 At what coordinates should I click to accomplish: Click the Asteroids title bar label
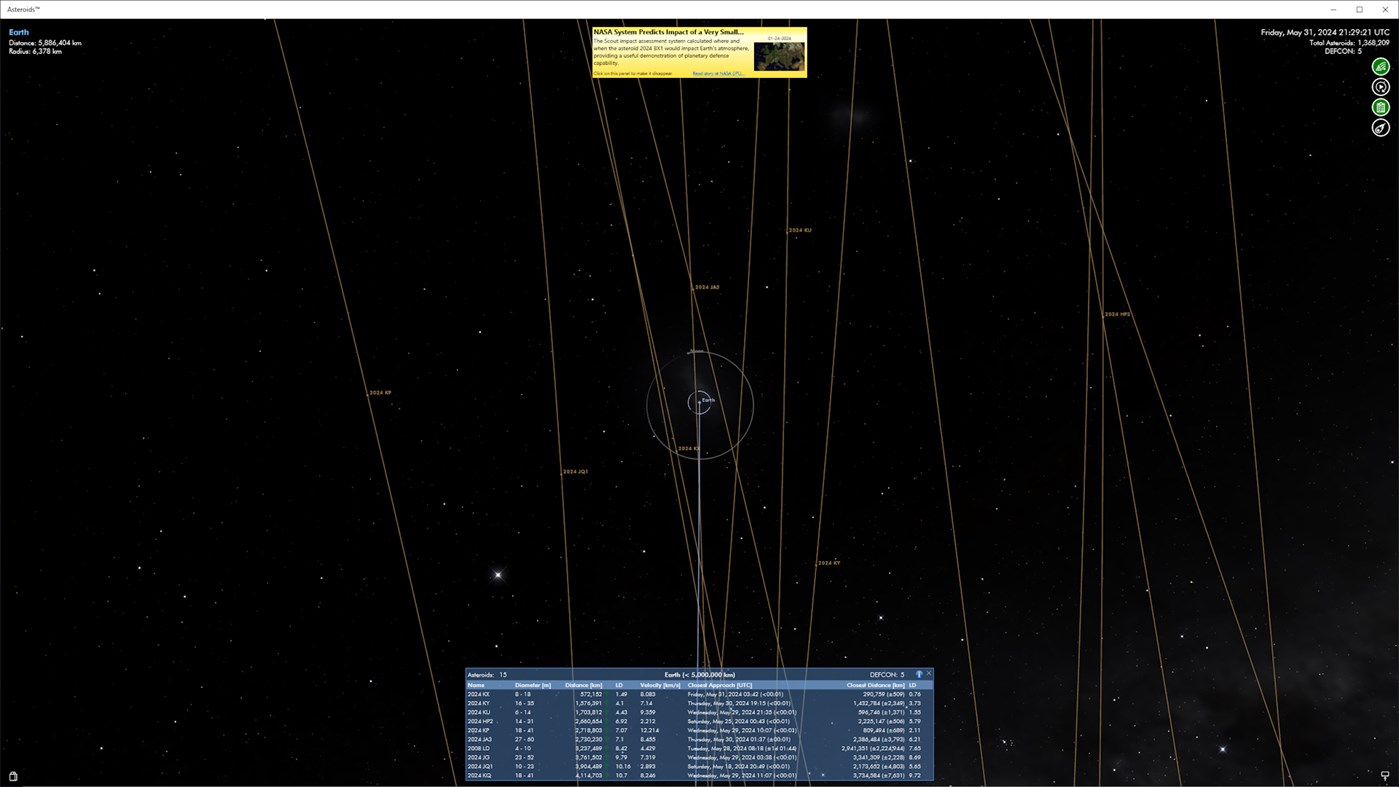[x=22, y=8]
